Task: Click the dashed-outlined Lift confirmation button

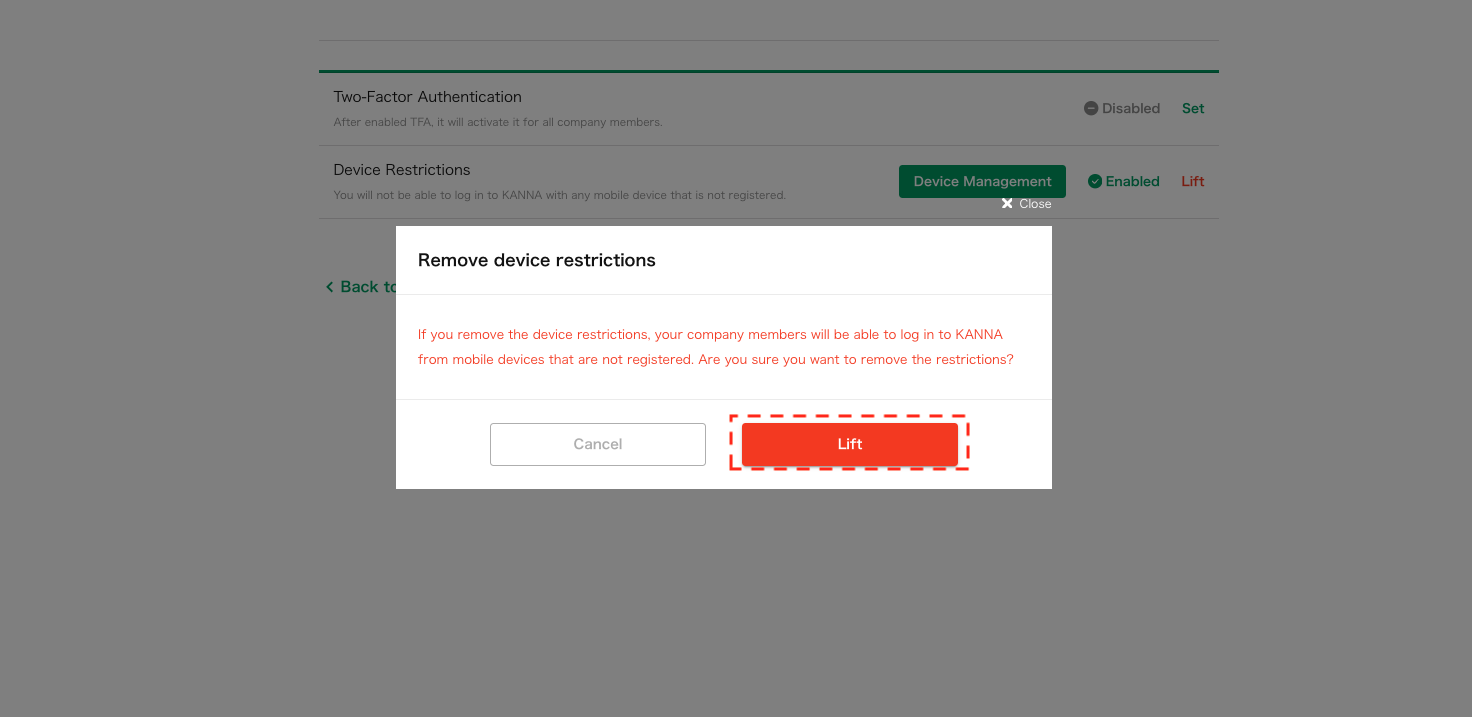Action: point(849,443)
